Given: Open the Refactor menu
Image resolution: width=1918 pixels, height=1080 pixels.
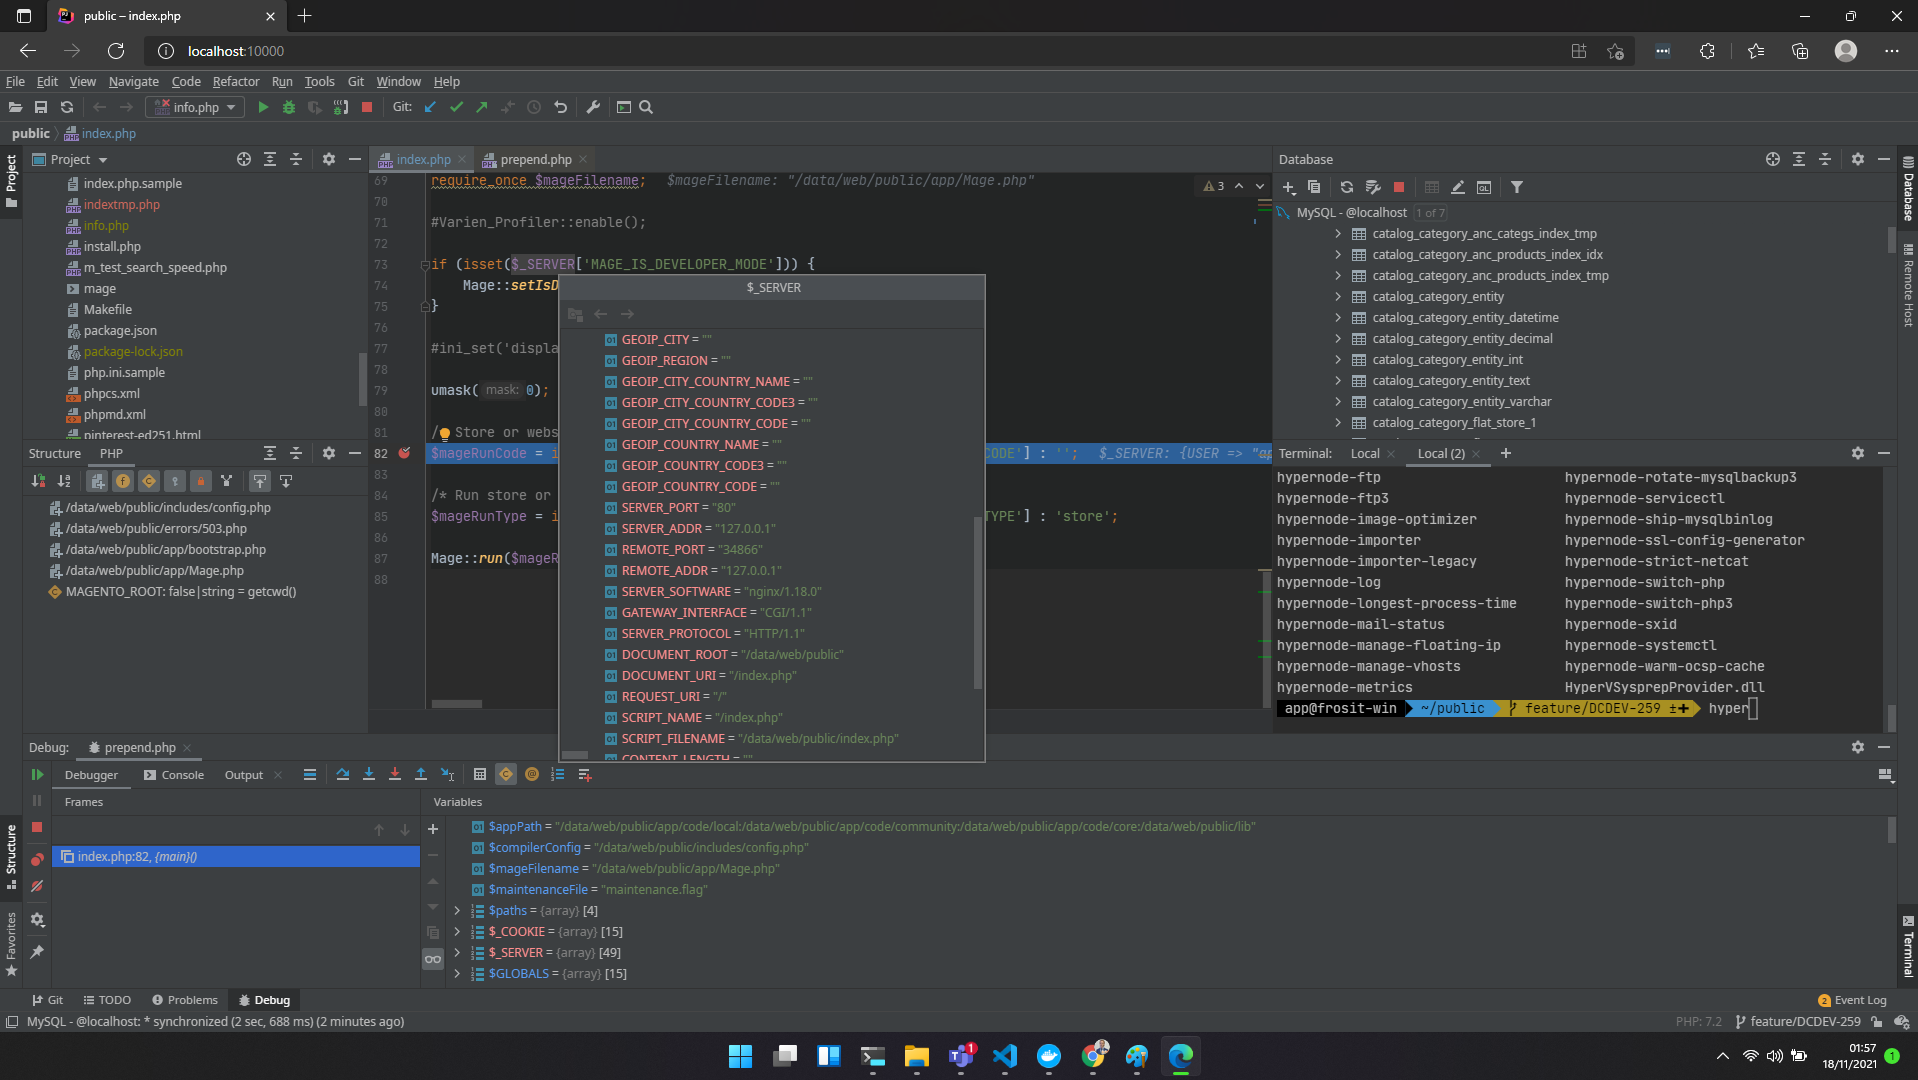Looking at the screenshot, I should point(236,81).
